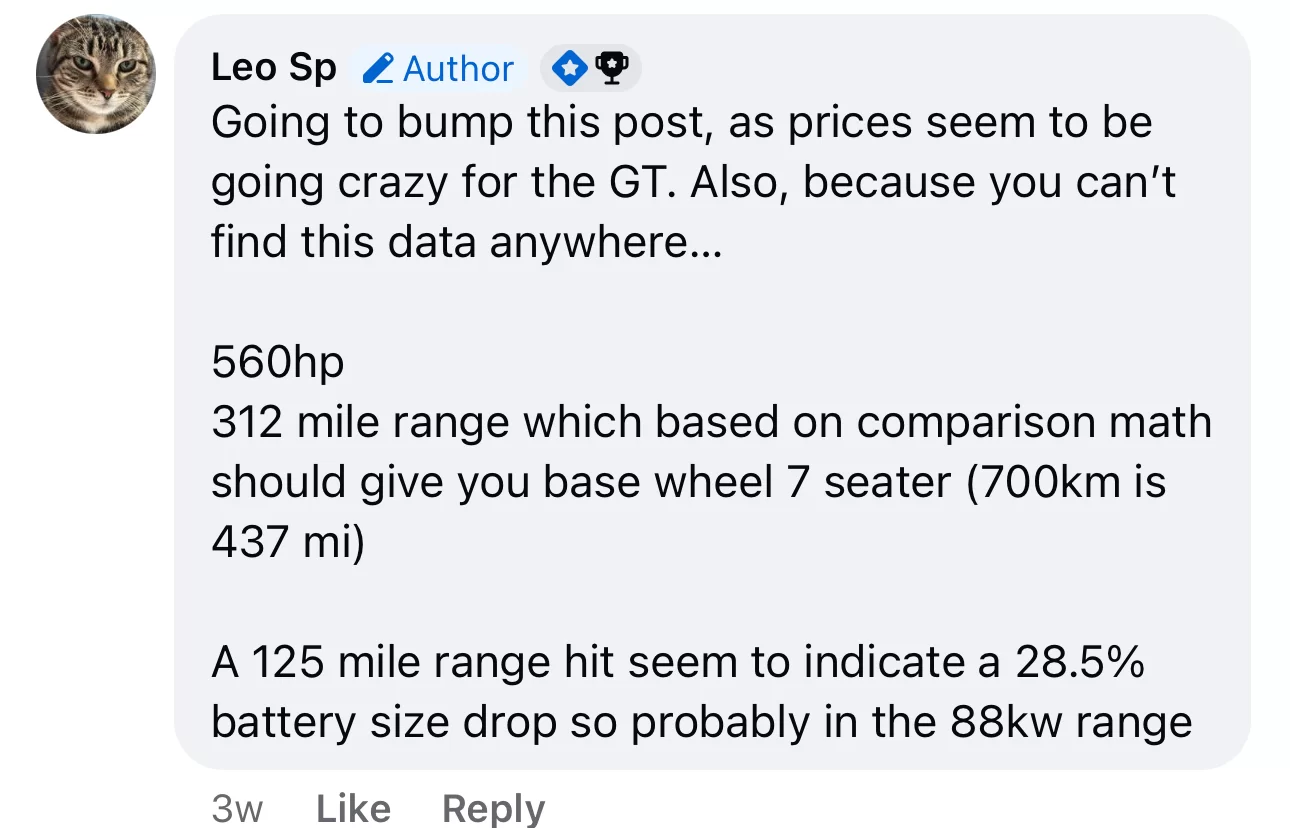Click the 560hp line in comment
Screen dimensions: 1290x828
tap(277, 363)
